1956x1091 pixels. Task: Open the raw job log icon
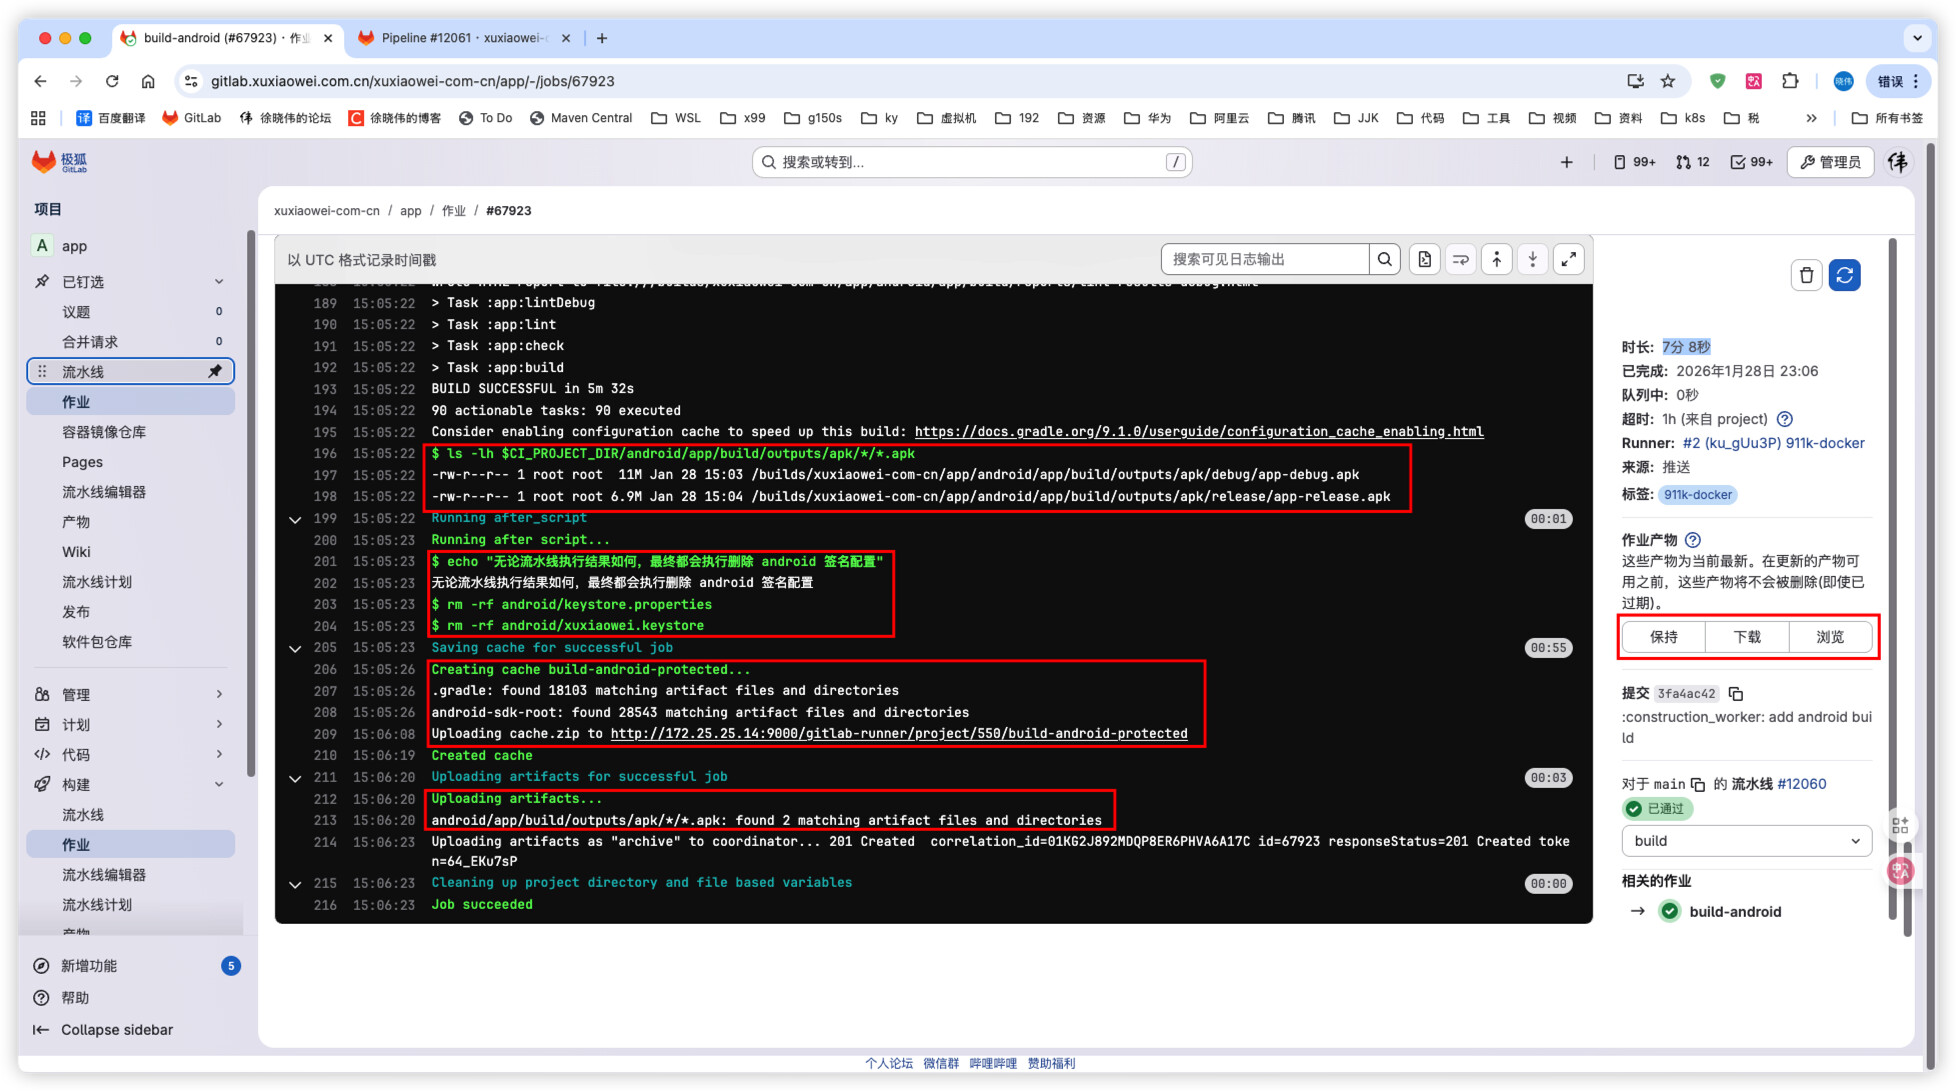coord(1424,260)
